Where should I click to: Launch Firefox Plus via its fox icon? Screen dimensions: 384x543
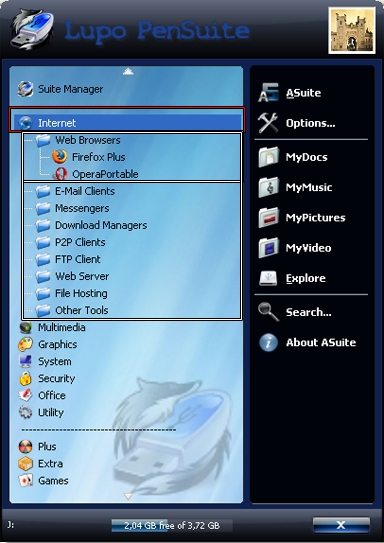click(x=60, y=157)
